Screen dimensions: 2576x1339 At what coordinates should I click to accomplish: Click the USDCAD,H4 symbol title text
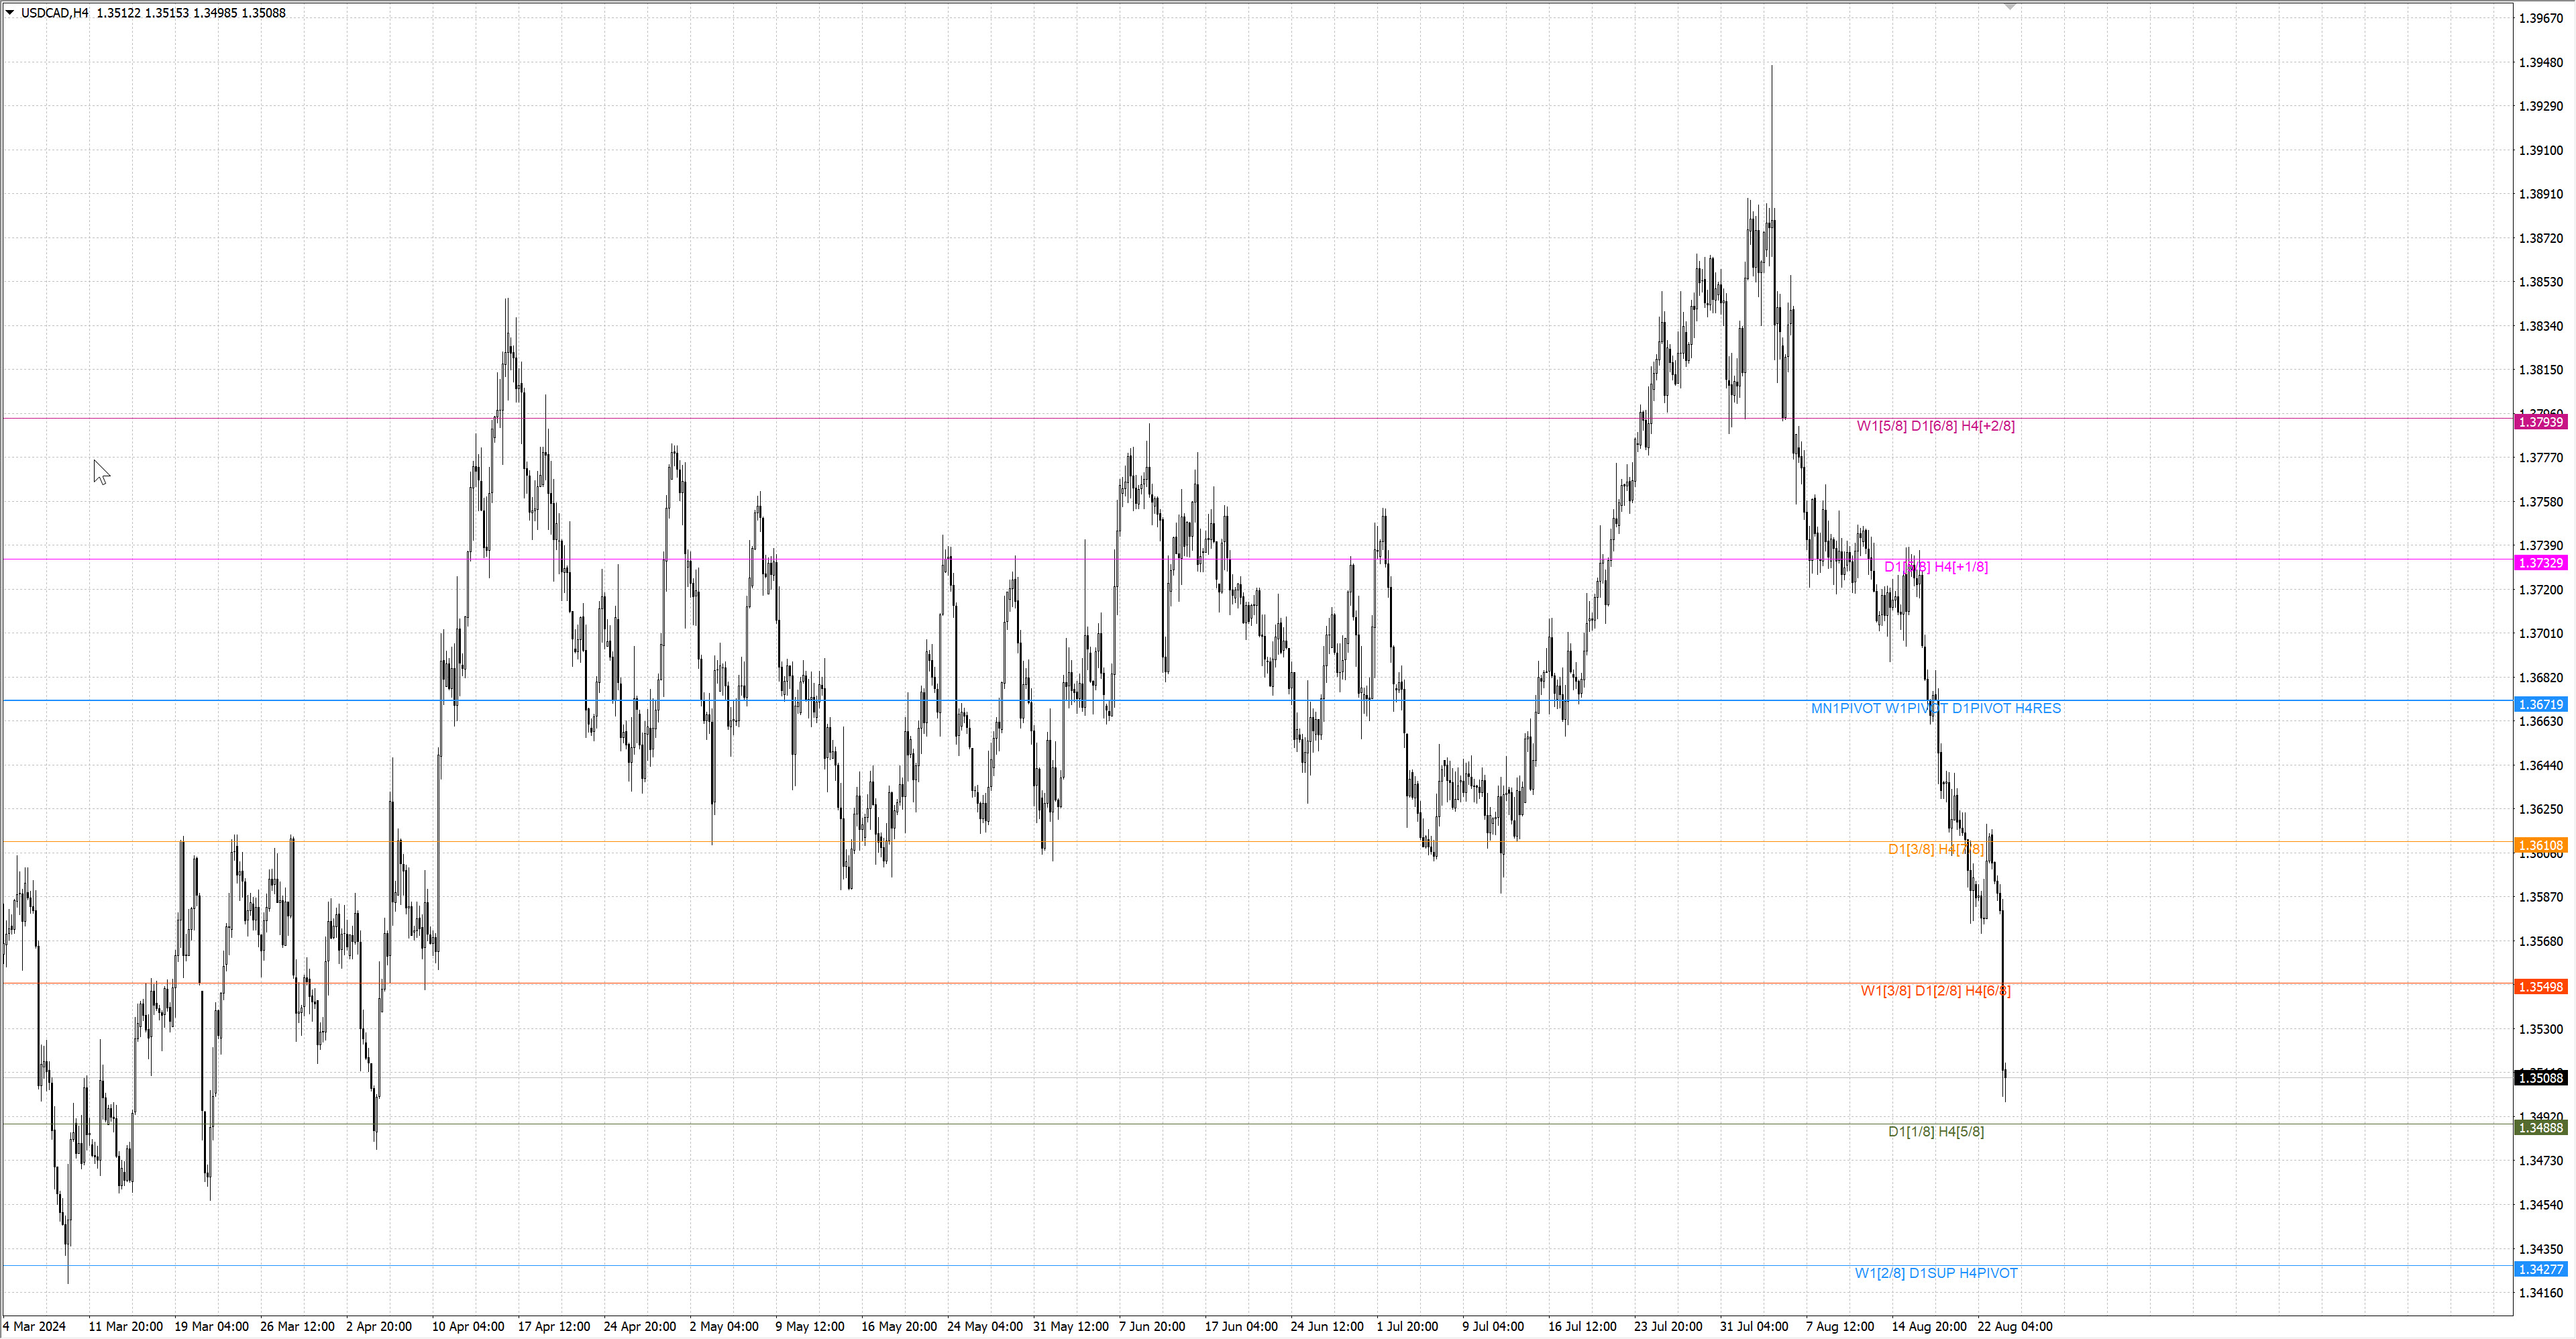pos(54,13)
